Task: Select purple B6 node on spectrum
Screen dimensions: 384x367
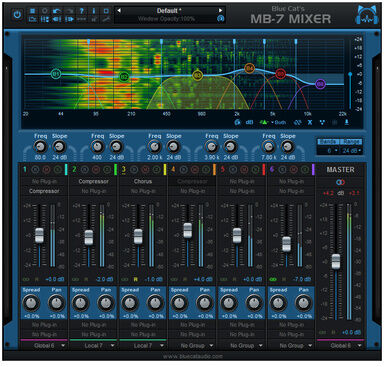Action: tap(320, 84)
